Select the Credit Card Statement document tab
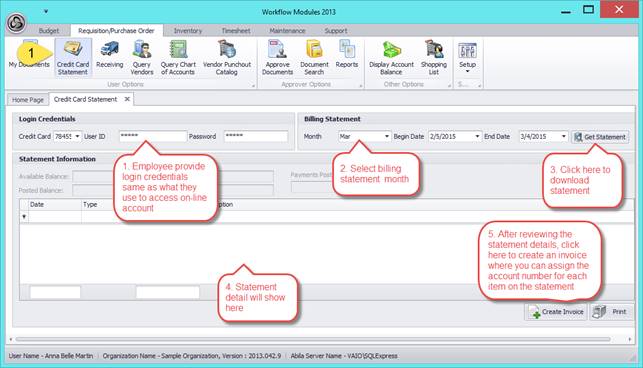 pos(85,99)
